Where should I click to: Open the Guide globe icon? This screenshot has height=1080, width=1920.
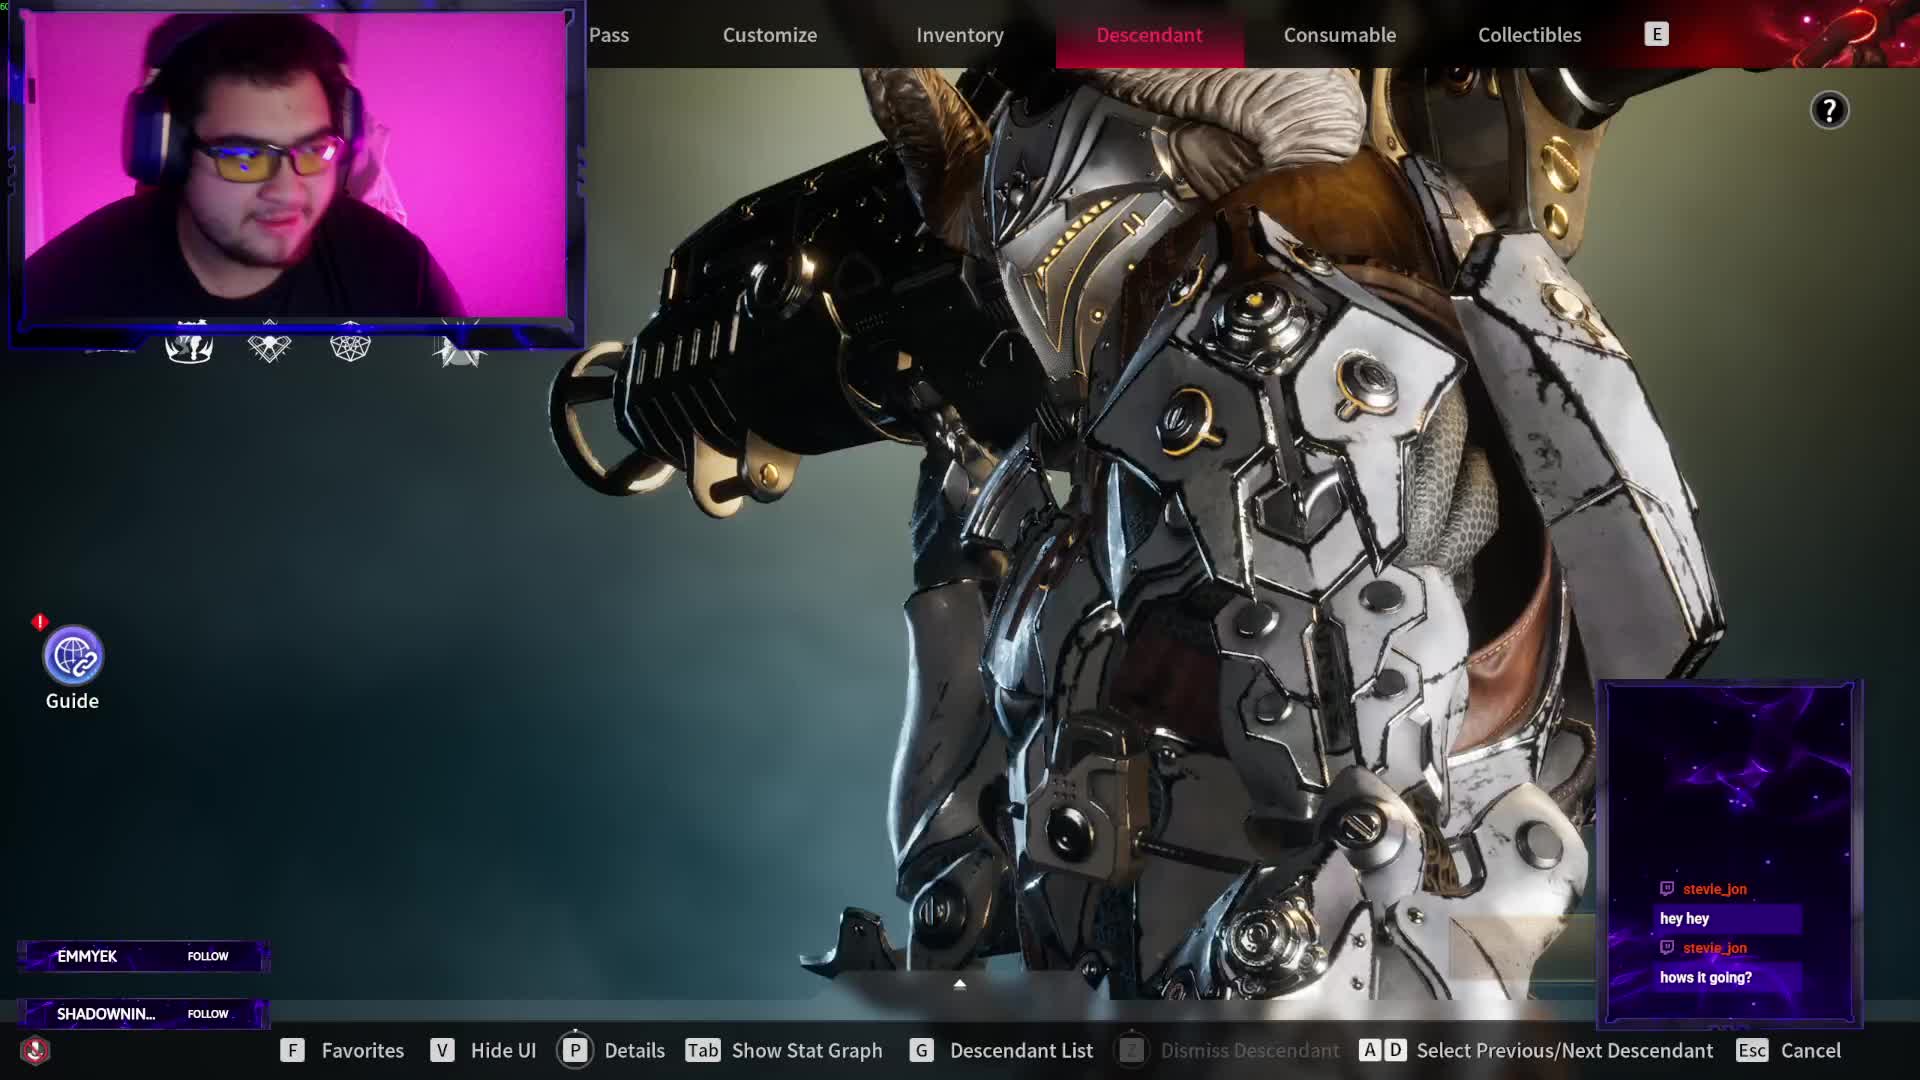[x=73, y=657]
